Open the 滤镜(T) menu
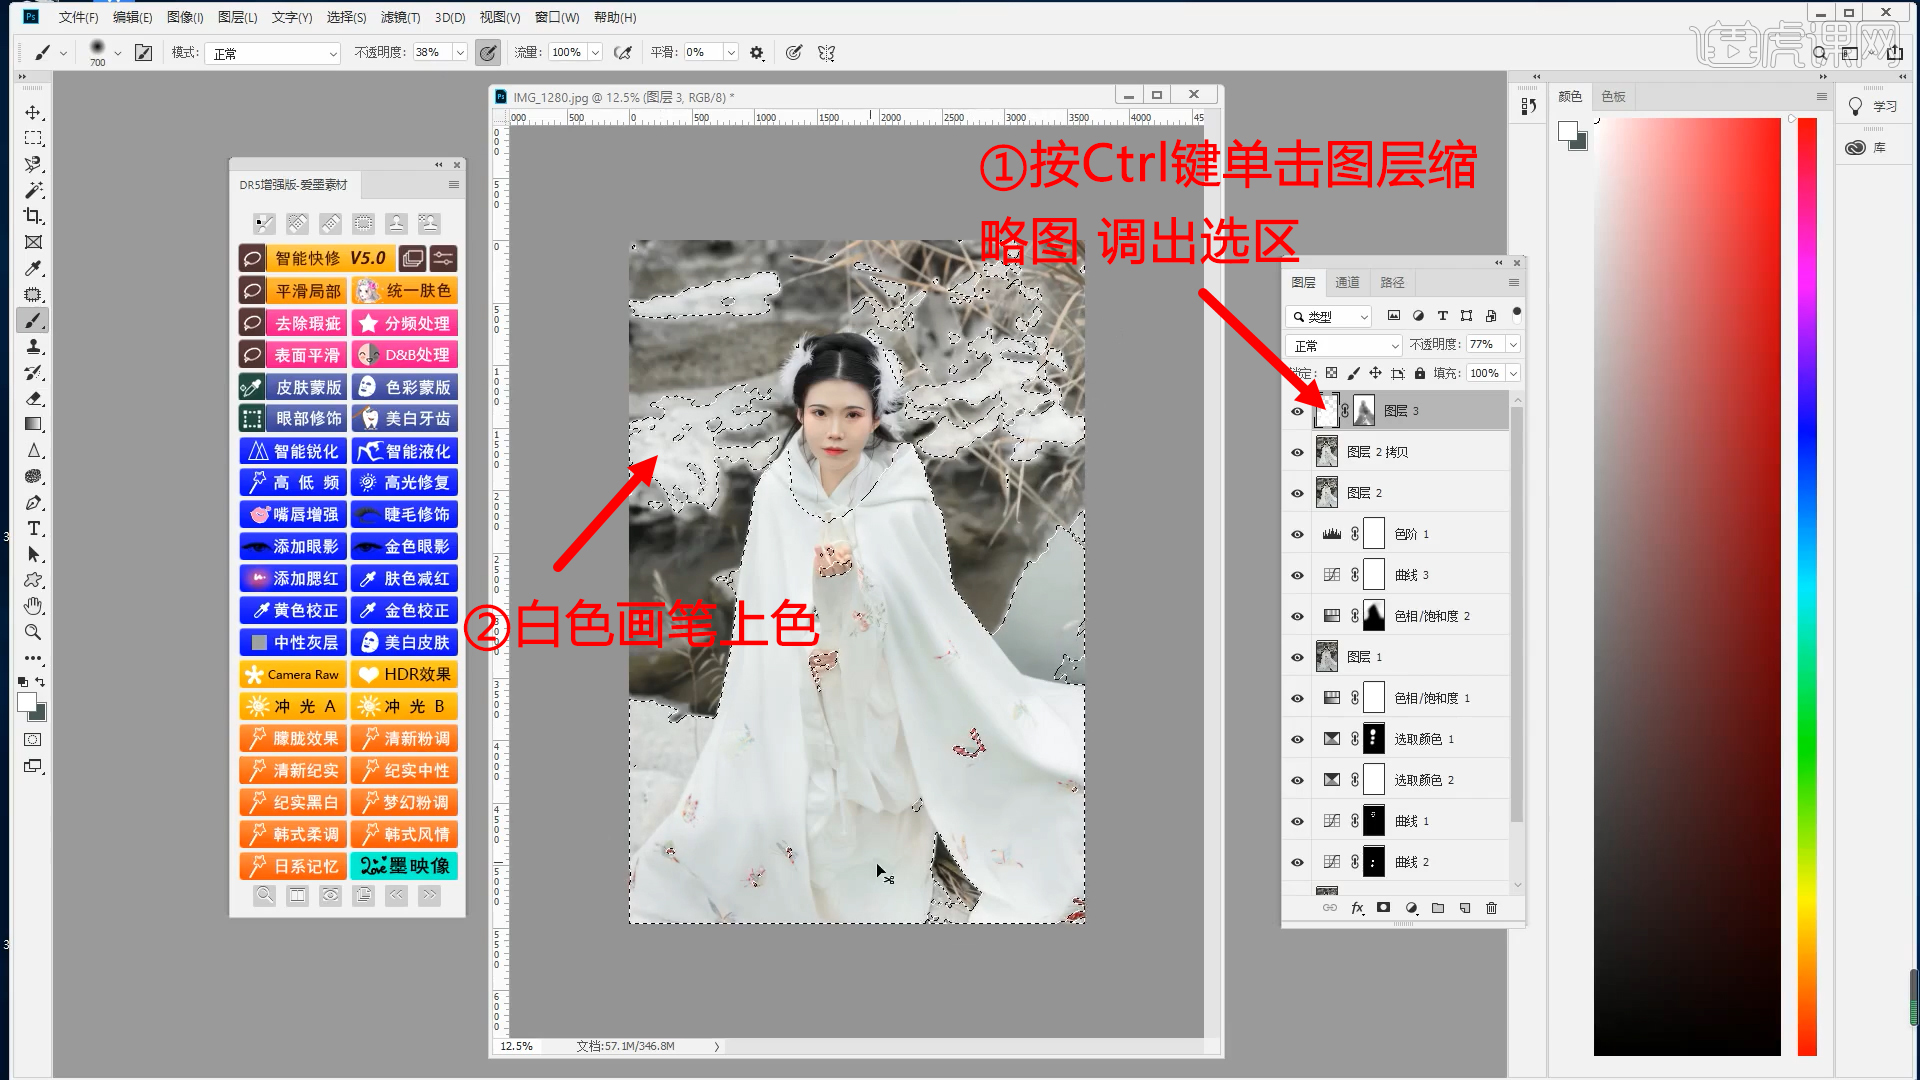The height and width of the screenshot is (1080, 1920). 399,17
